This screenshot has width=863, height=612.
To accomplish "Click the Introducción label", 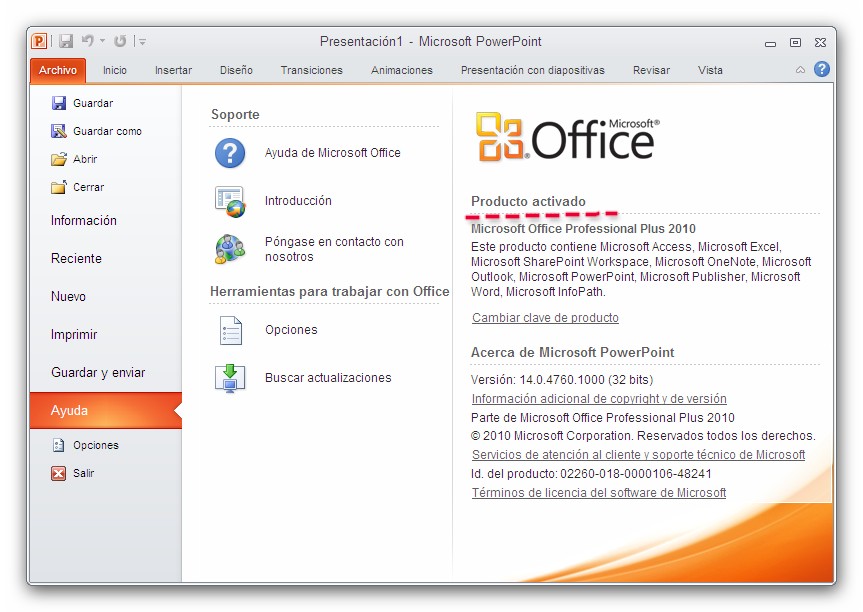I will [298, 201].
